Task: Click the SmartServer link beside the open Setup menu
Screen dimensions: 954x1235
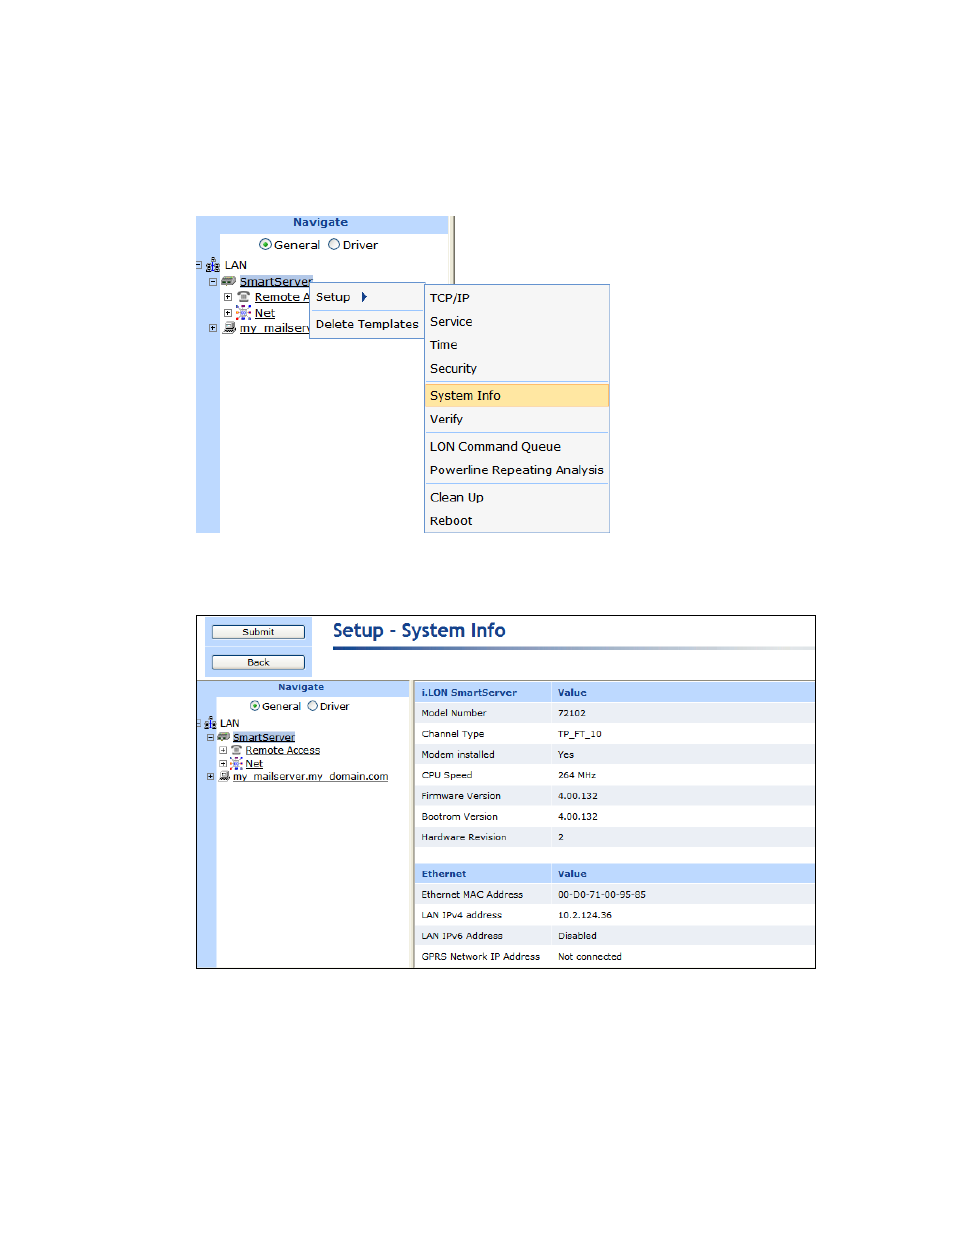Action: click(276, 281)
